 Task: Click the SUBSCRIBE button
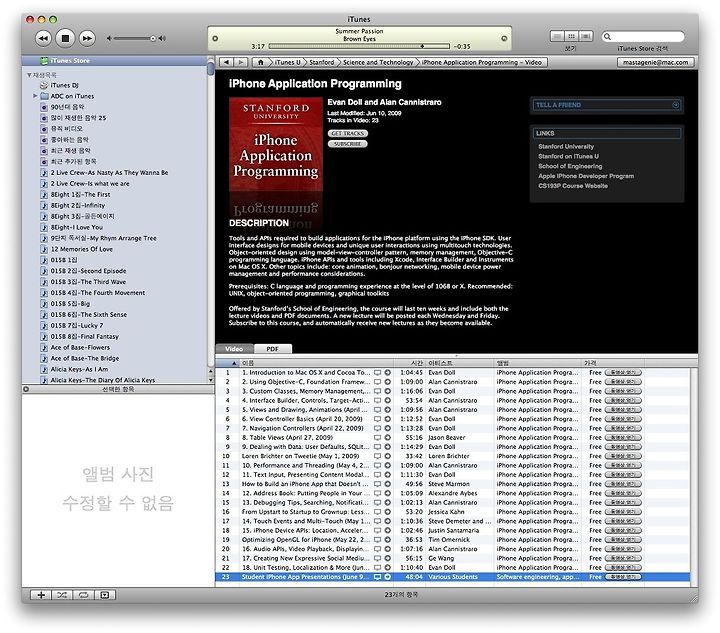click(x=348, y=144)
